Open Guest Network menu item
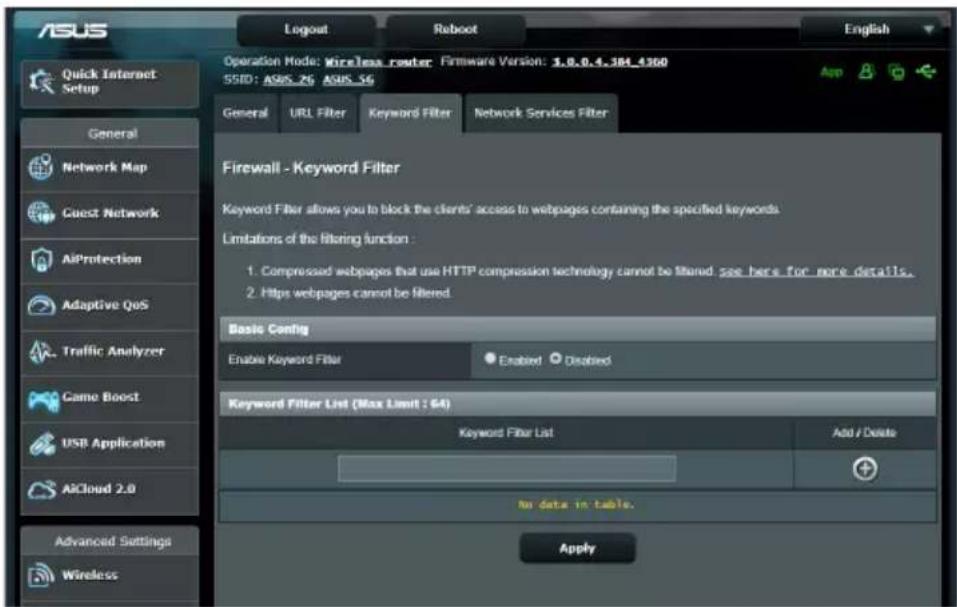The image size is (957, 607). [110, 213]
